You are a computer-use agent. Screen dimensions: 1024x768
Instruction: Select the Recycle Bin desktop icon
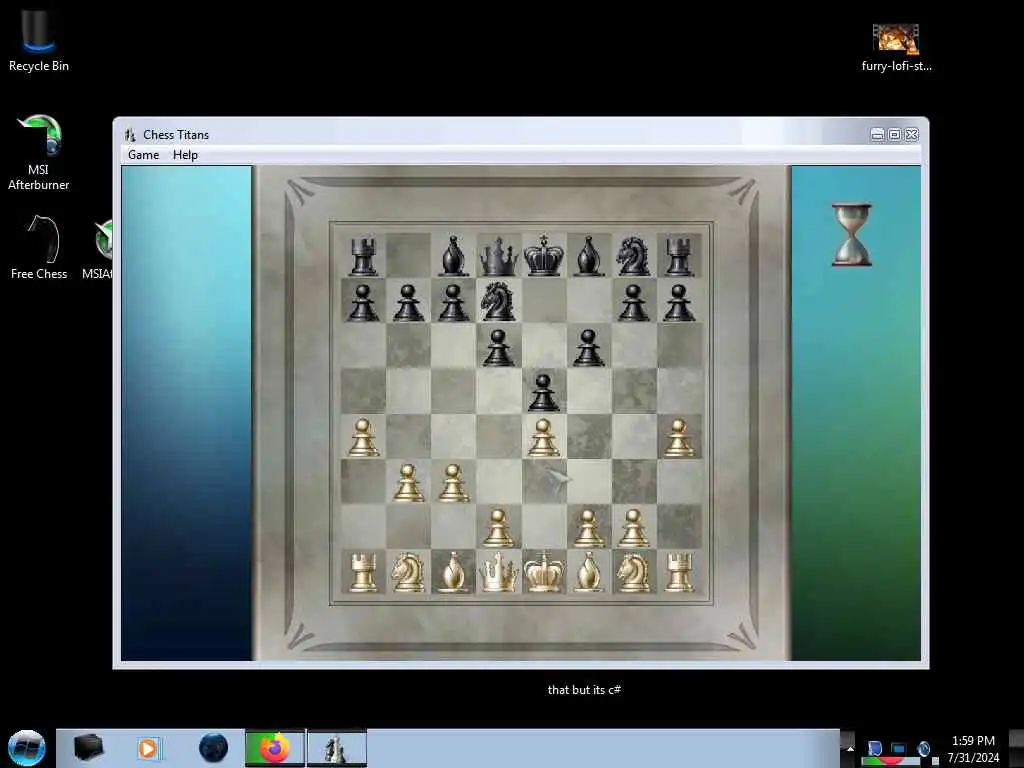point(39,39)
